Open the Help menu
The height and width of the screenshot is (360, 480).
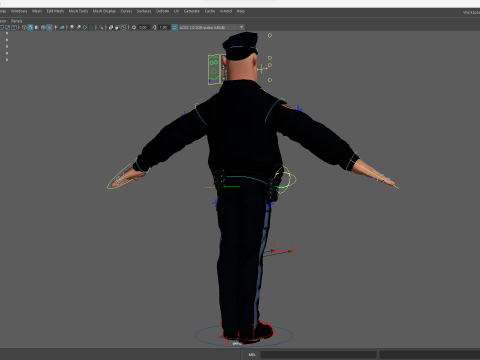(x=241, y=11)
